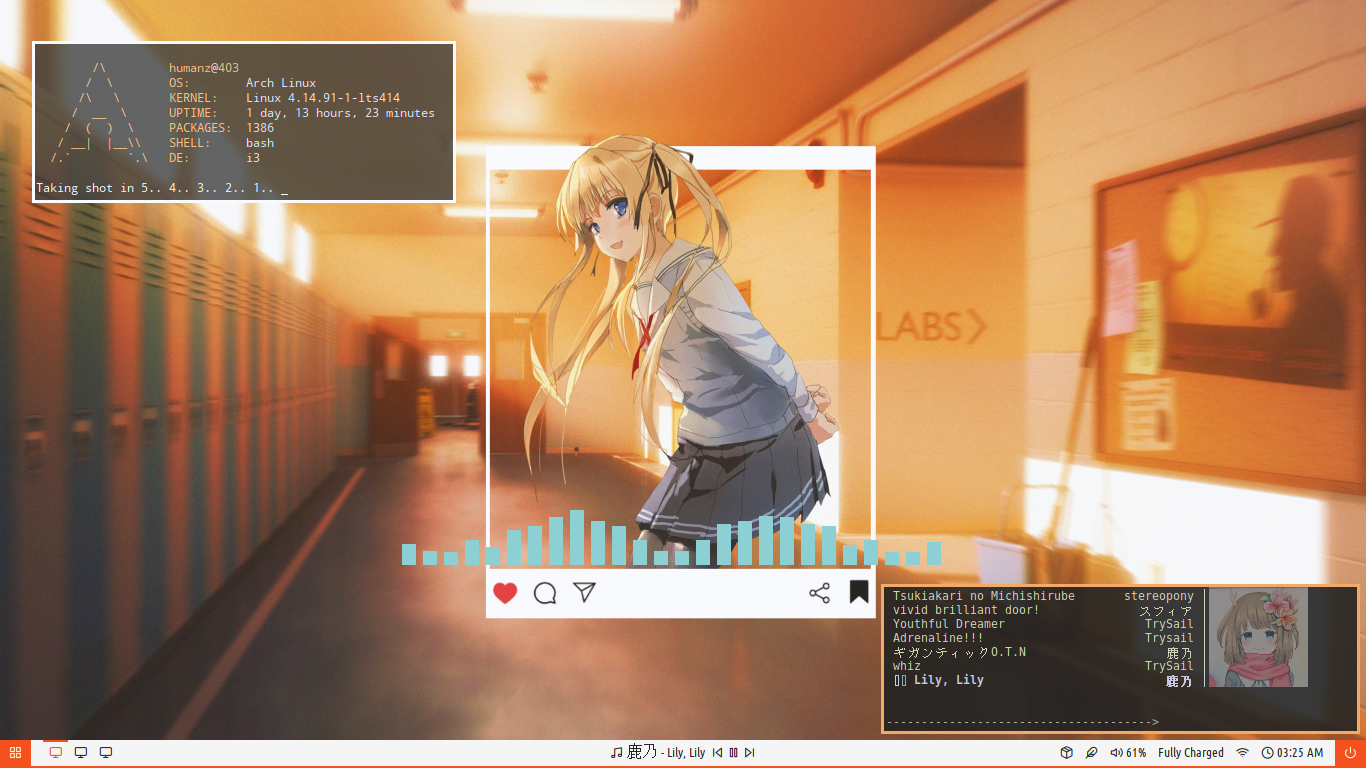
Task: Select ギガンティックO.T.N in playlist
Action: 959,652
